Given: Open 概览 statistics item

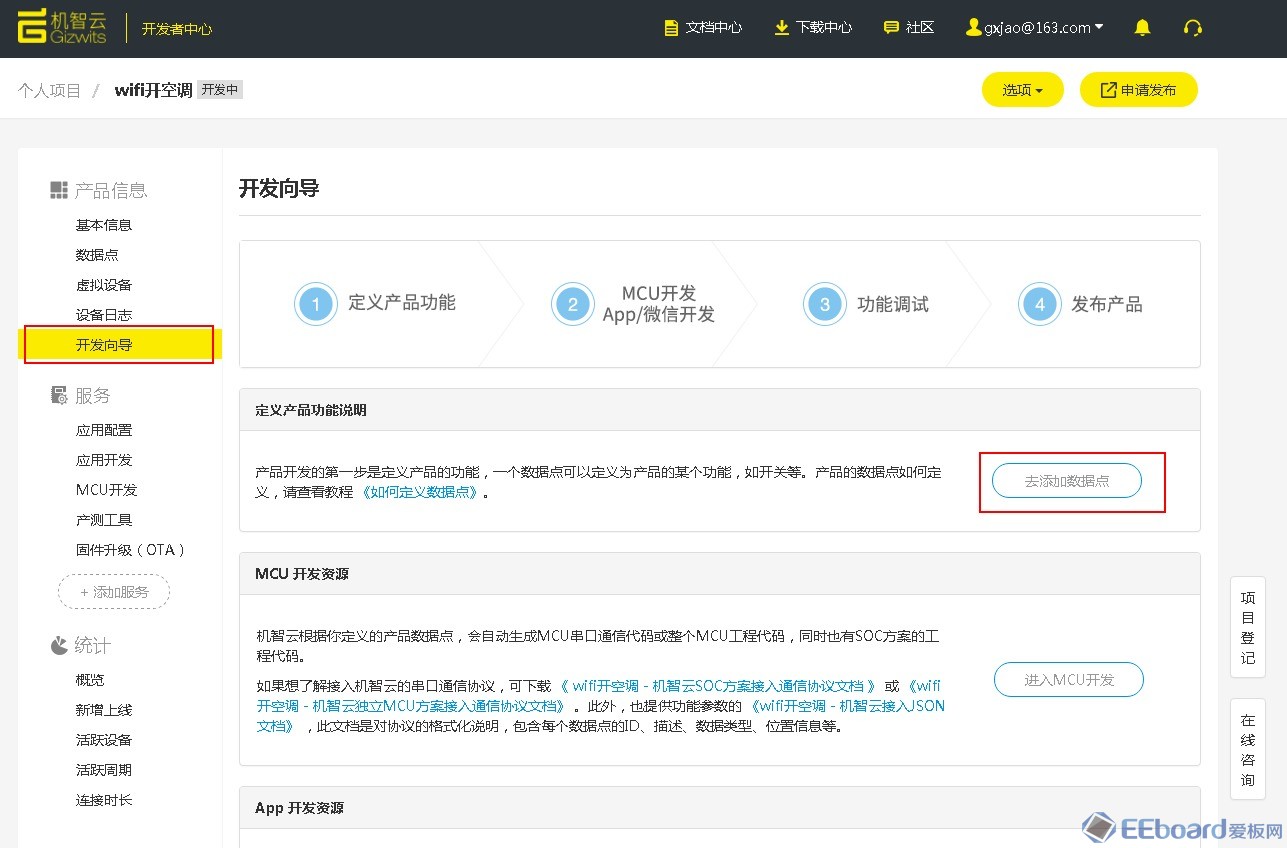Looking at the screenshot, I should (x=90, y=680).
